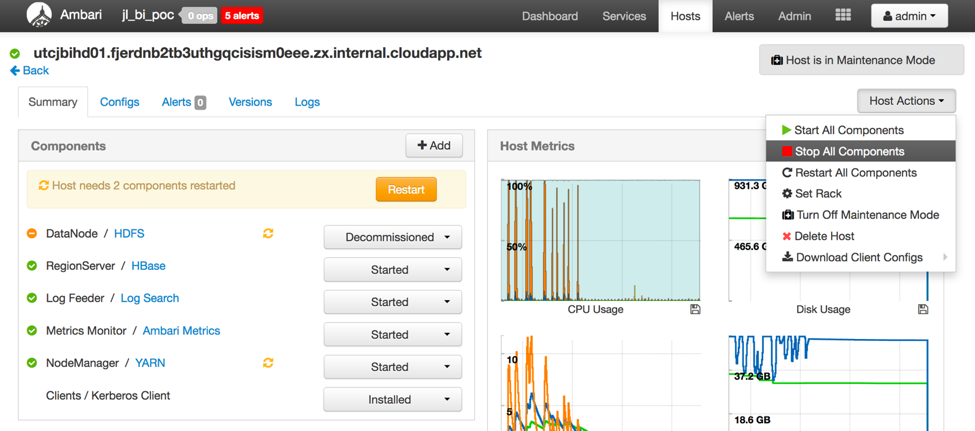This screenshot has height=431, width=975.
Task: Select Stop All Components menu item
Action: (x=849, y=152)
